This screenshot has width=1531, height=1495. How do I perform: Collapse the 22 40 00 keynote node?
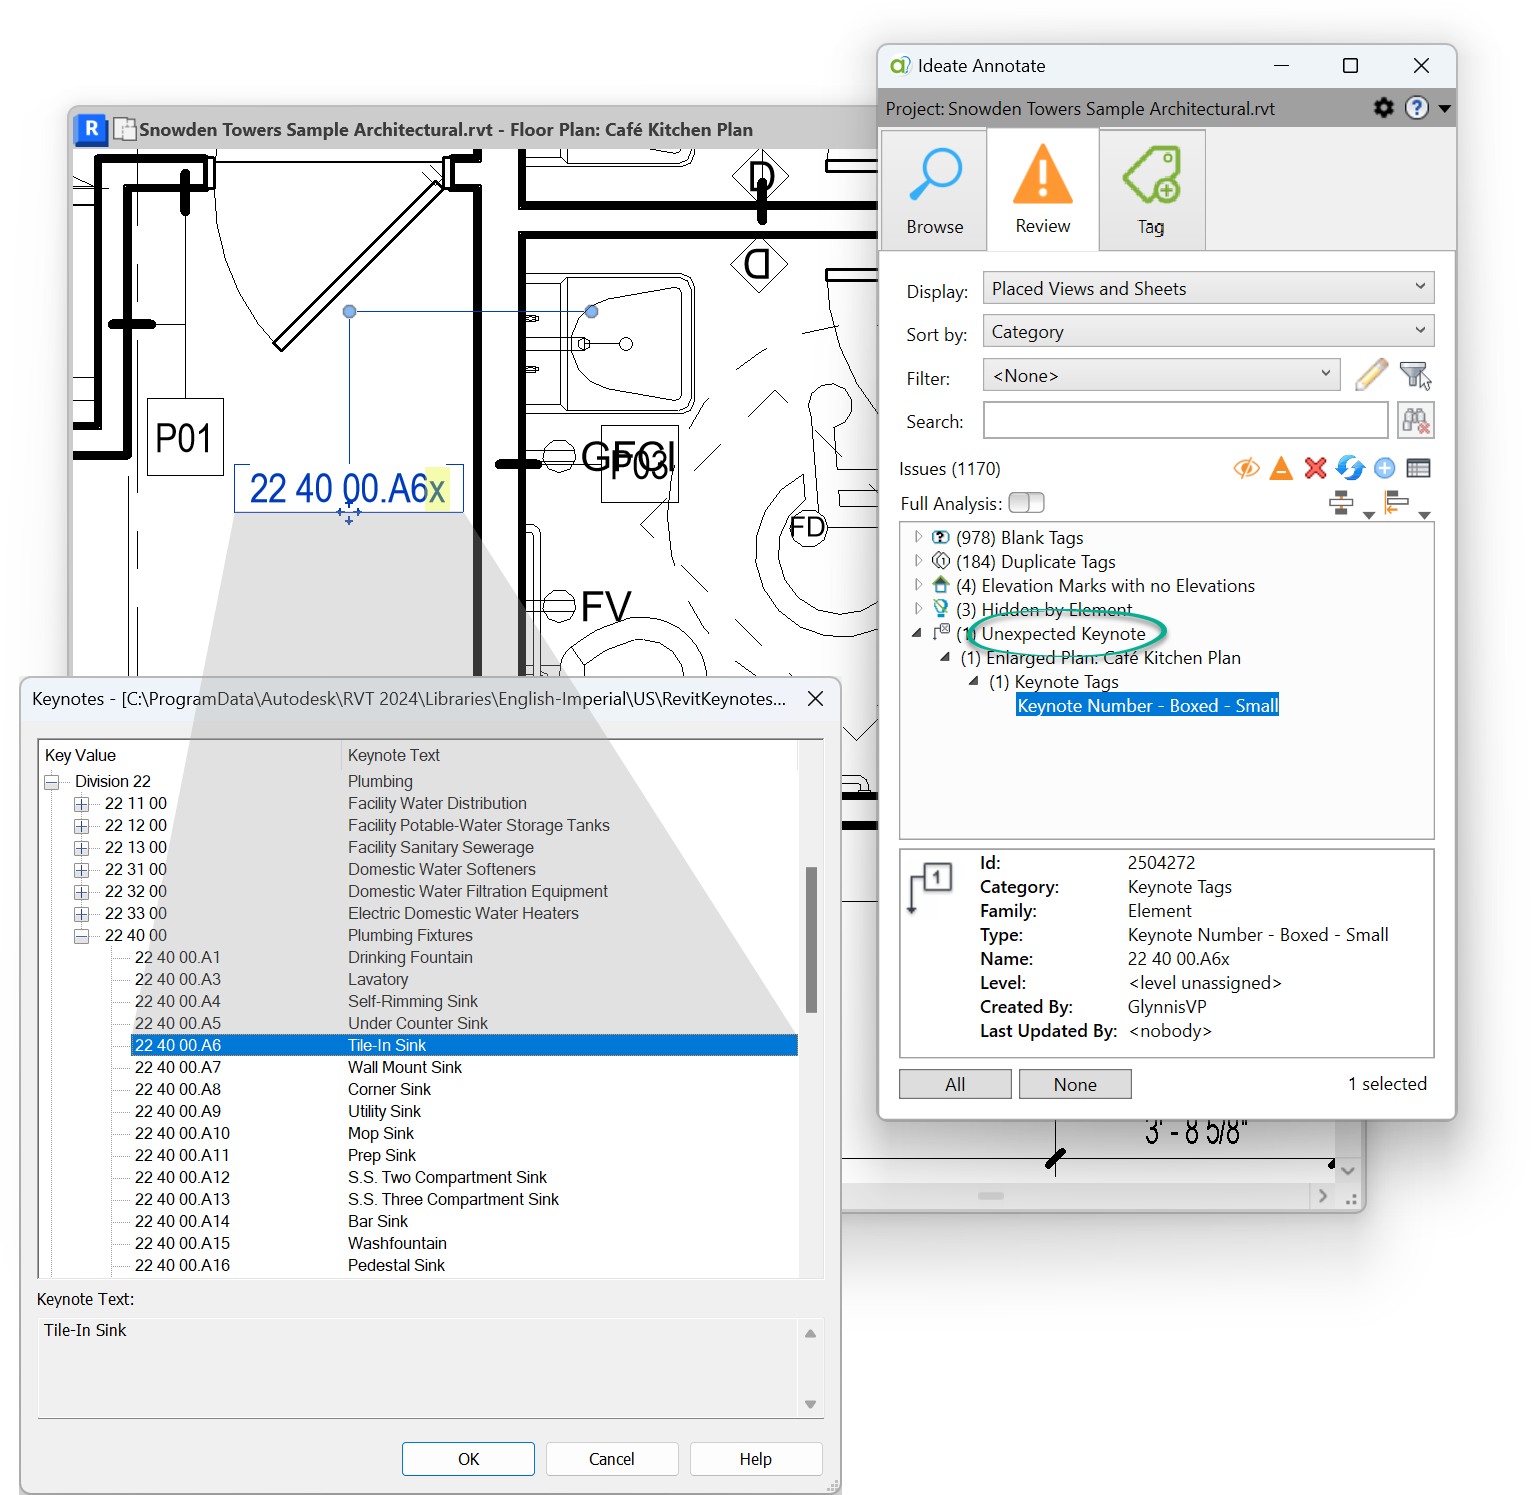(x=82, y=936)
